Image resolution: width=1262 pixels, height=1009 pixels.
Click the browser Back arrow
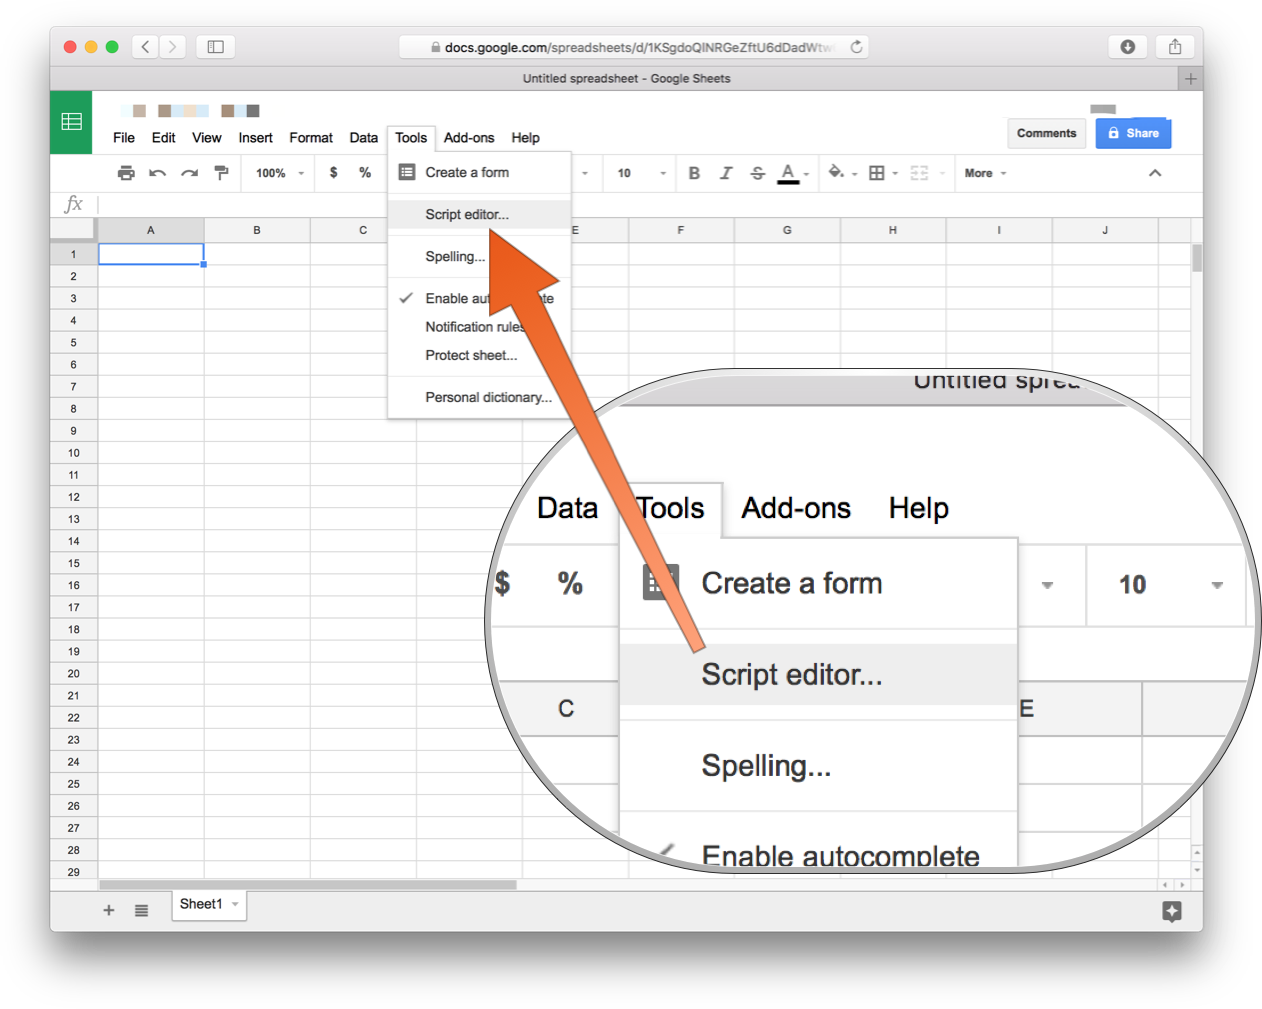click(x=145, y=47)
